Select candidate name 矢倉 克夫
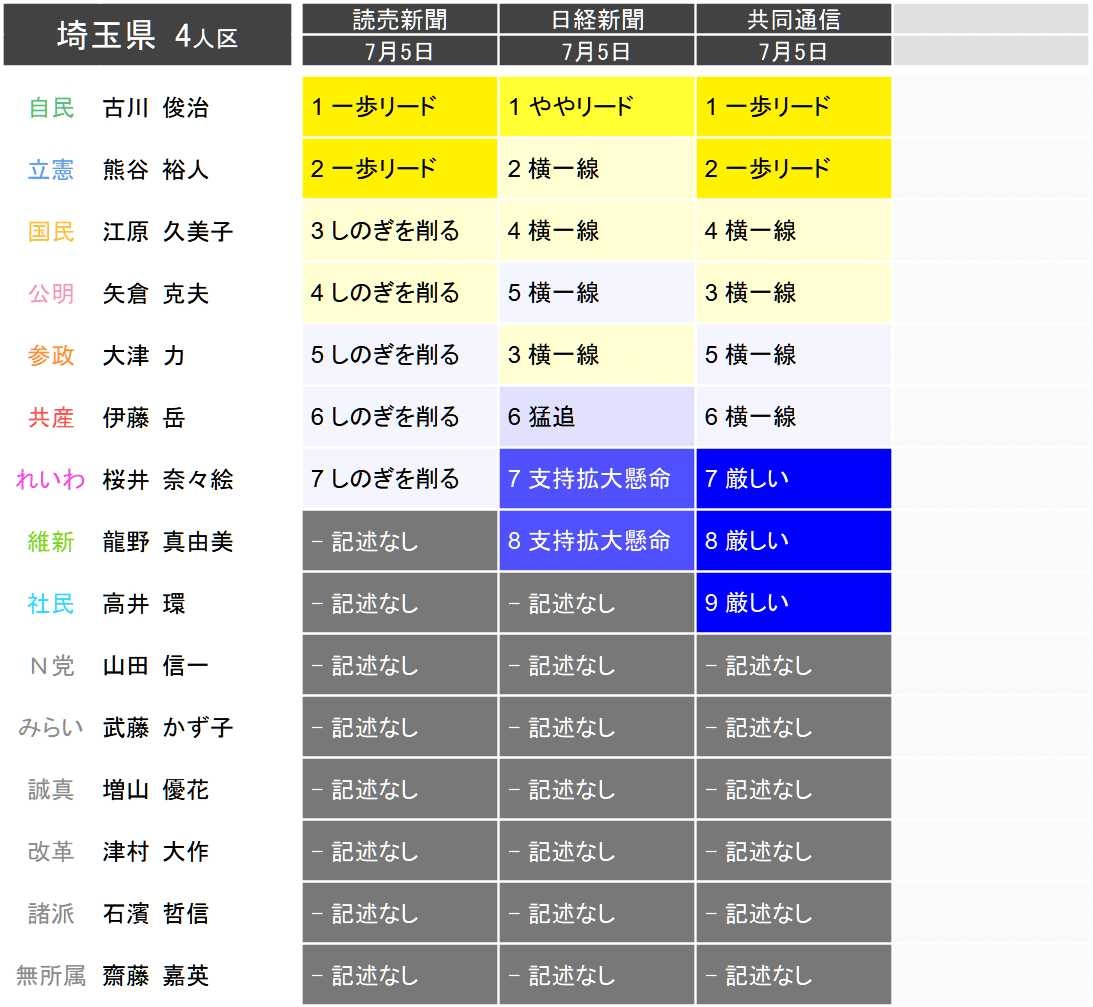This screenshot has width=1093, height=1007. coord(156,294)
